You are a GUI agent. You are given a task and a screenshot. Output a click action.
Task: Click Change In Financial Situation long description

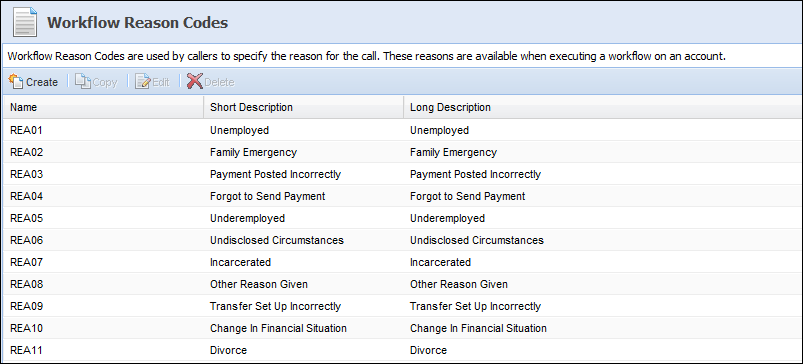pos(478,328)
